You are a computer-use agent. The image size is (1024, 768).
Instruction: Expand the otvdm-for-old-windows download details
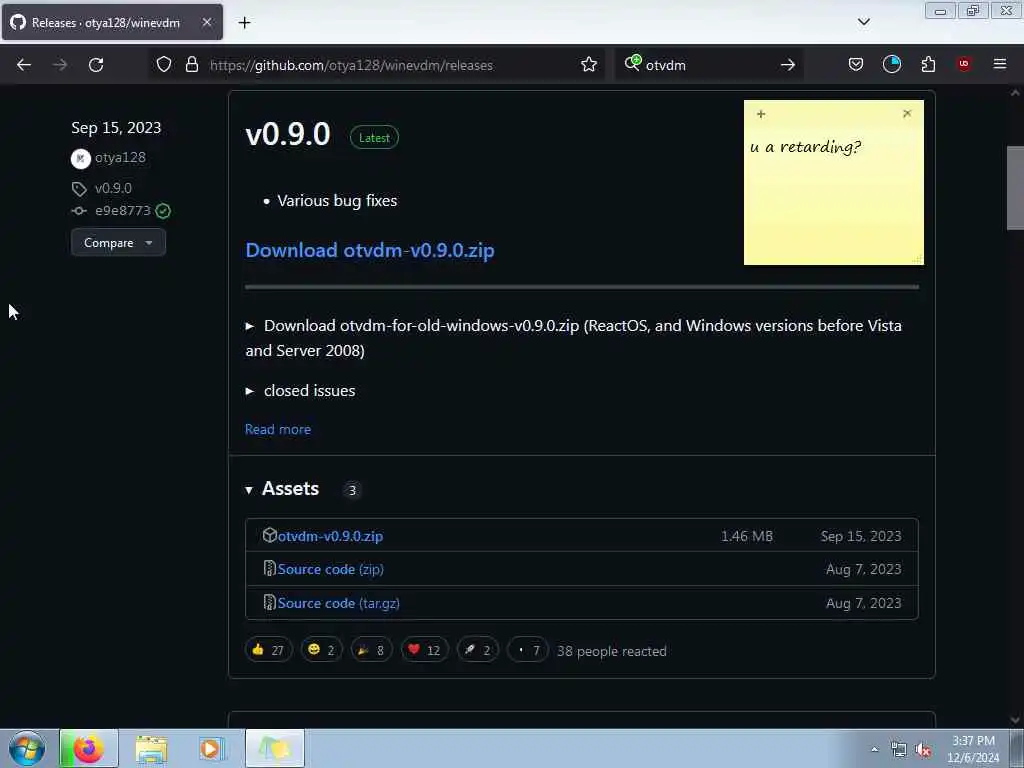point(573,338)
